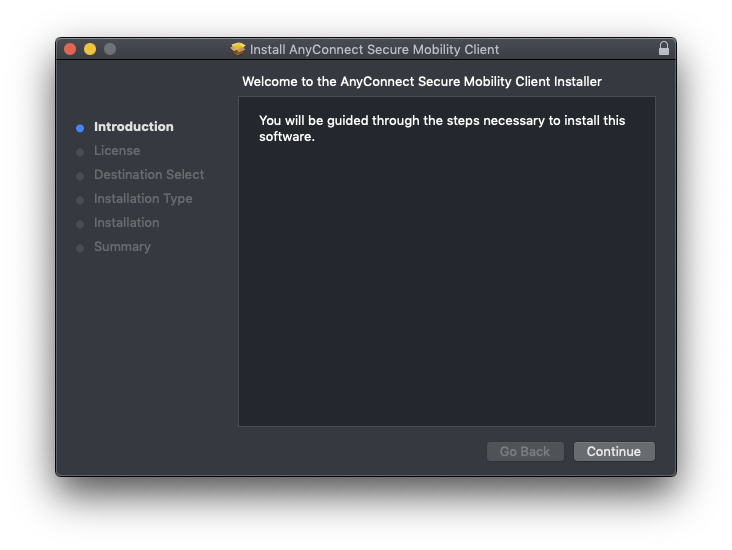This screenshot has height=550, width=732.
Task: Open the Installation Type step
Action: click(x=143, y=199)
